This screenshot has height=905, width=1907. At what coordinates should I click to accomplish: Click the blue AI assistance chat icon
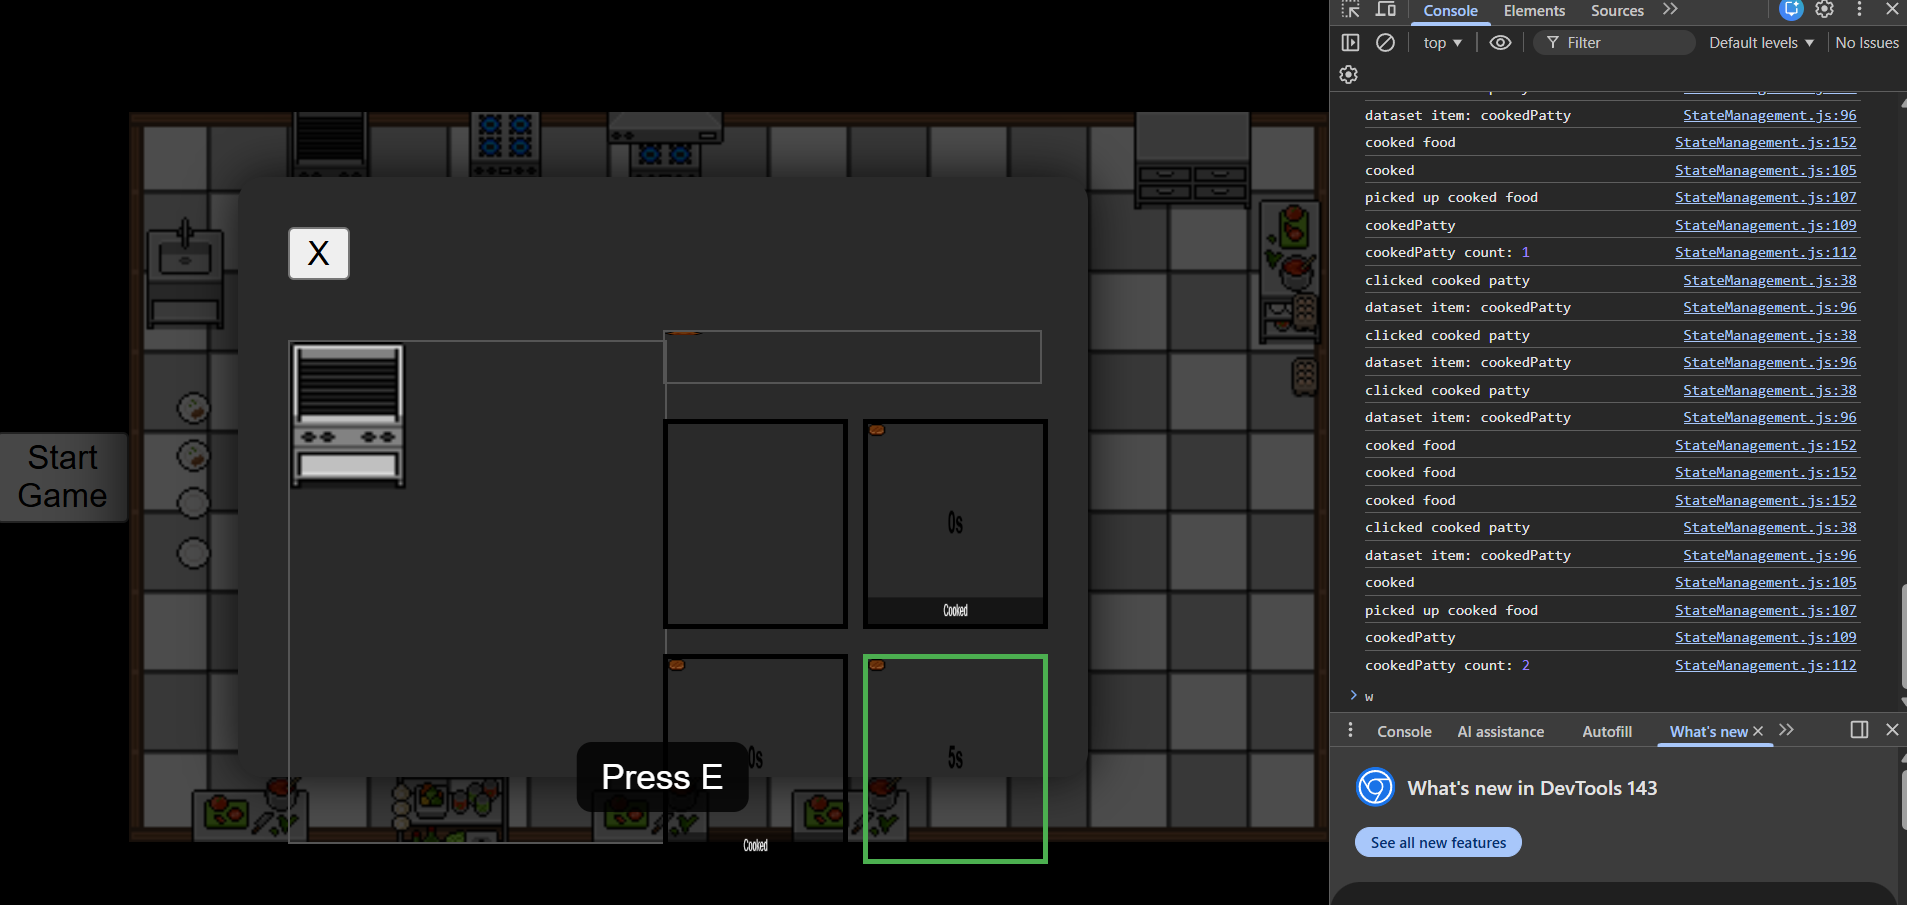pos(1791,10)
